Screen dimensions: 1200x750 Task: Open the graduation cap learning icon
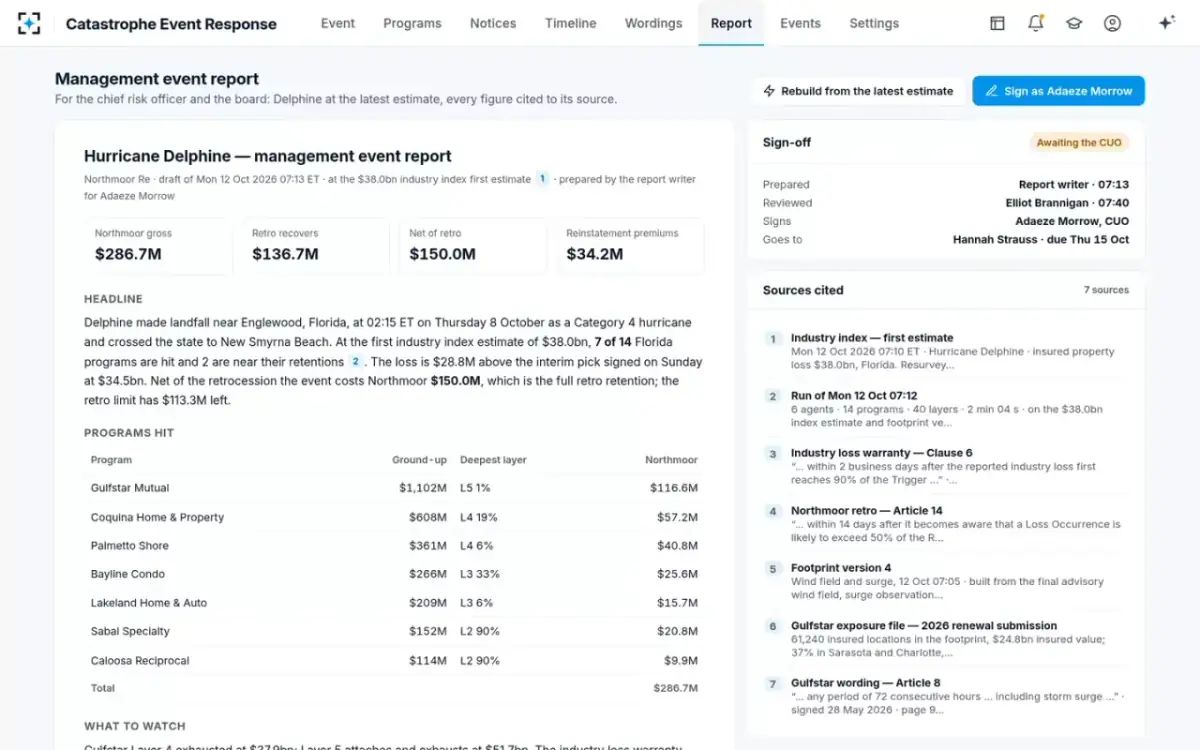pos(1074,23)
